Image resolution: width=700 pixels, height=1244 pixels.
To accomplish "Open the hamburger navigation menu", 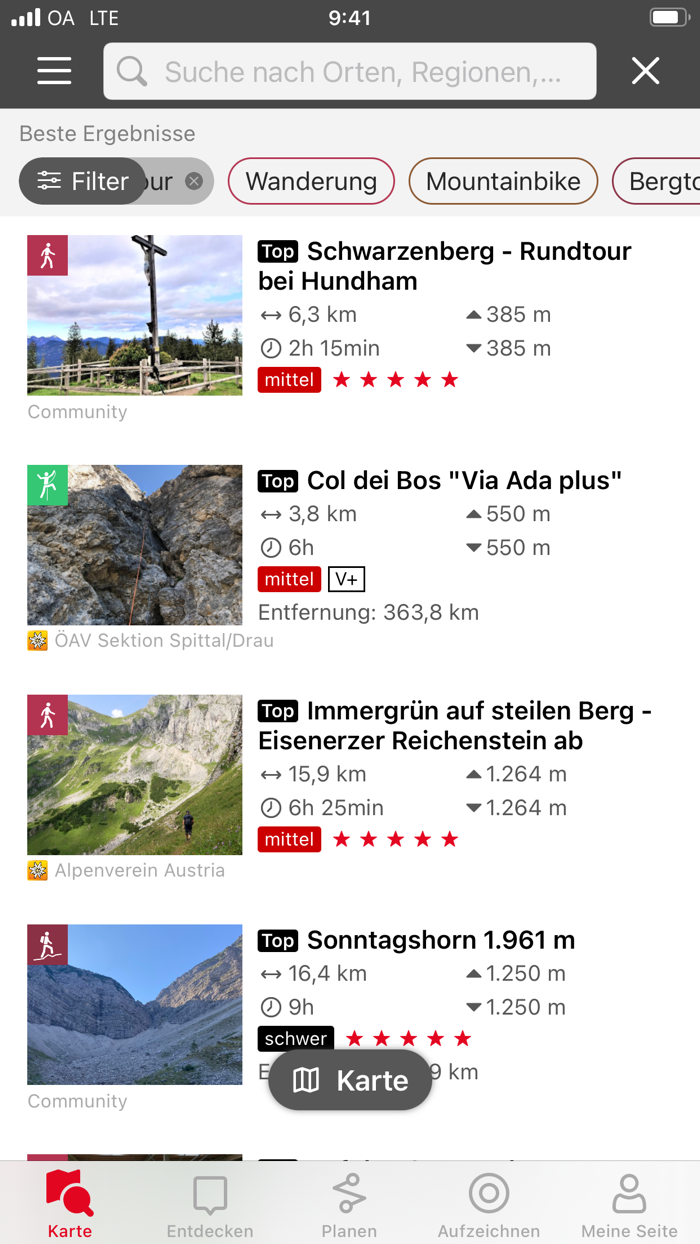I will [x=53, y=71].
